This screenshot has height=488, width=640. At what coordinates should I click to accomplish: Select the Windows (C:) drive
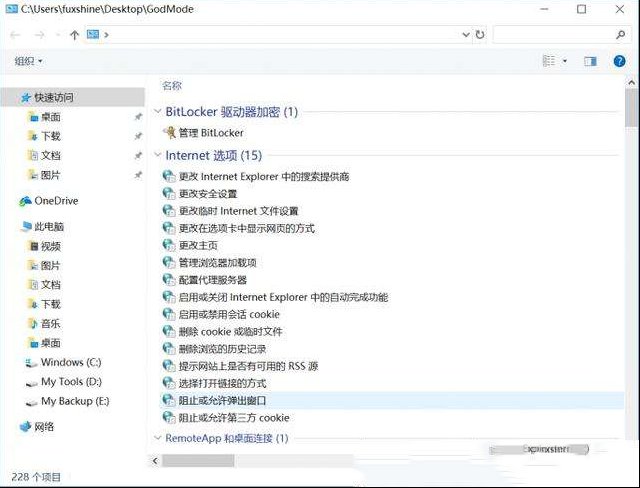[x=71, y=362]
